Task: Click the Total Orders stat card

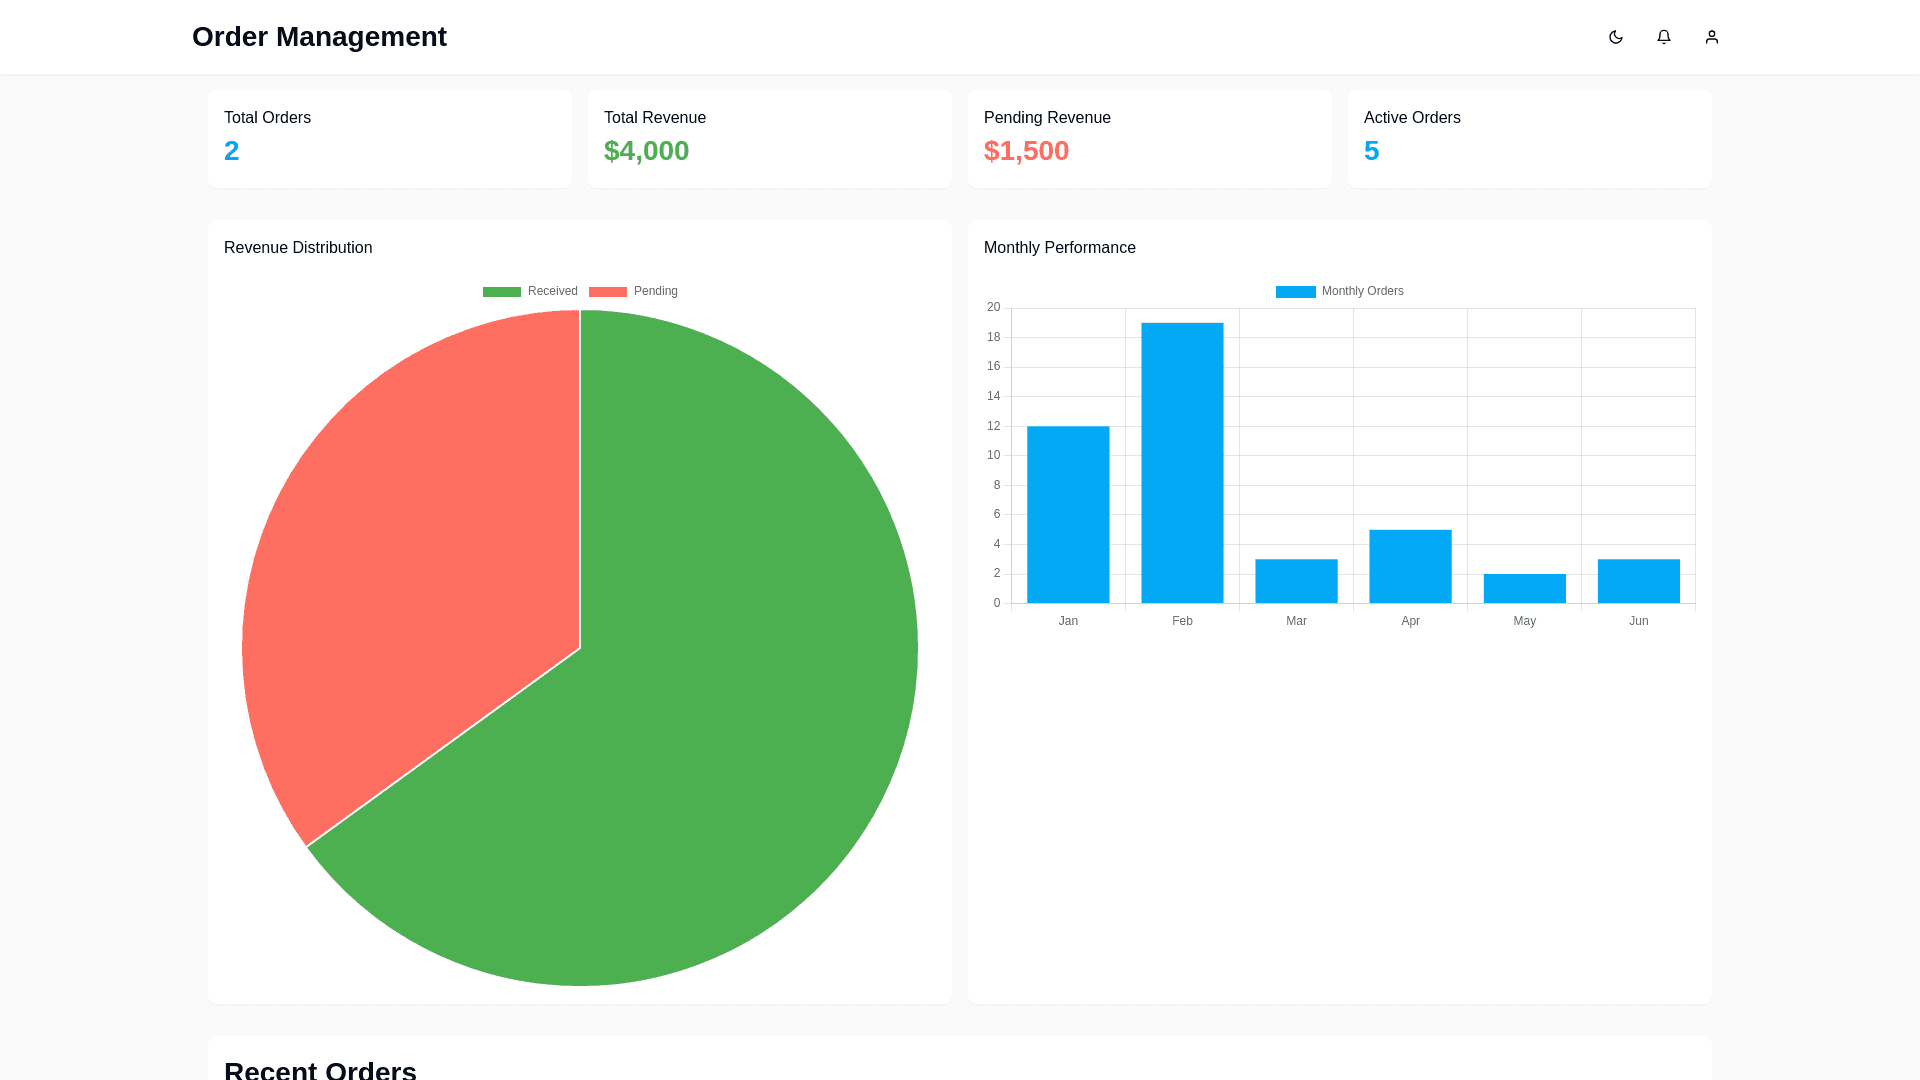Action: [389, 138]
